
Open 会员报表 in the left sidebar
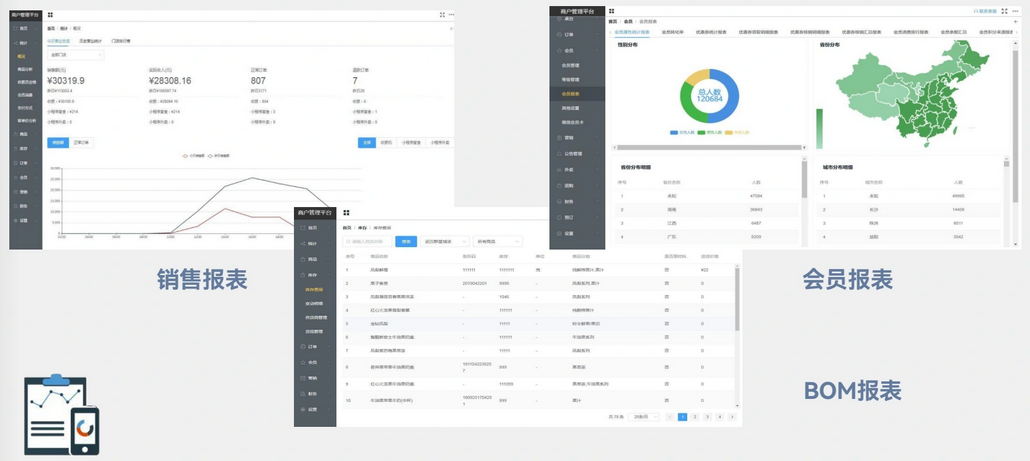pos(571,94)
